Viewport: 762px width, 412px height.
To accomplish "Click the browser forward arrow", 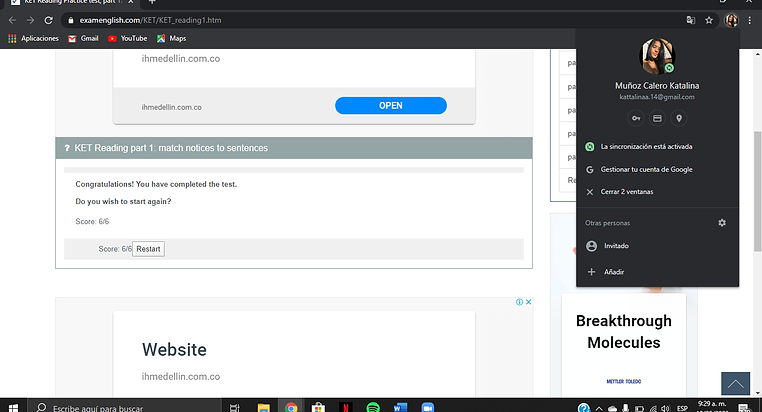I will pyautogui.click(x=31, y=20).
